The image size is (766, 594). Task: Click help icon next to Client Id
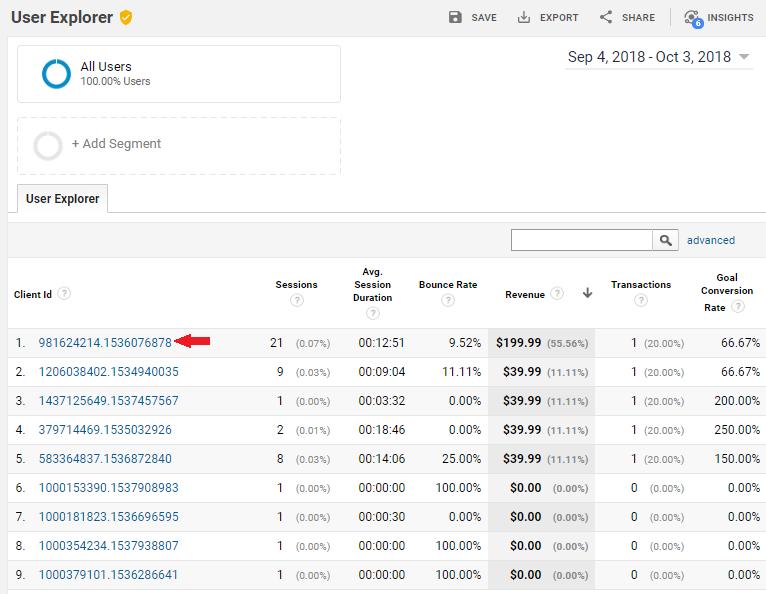tap(64, 294)
